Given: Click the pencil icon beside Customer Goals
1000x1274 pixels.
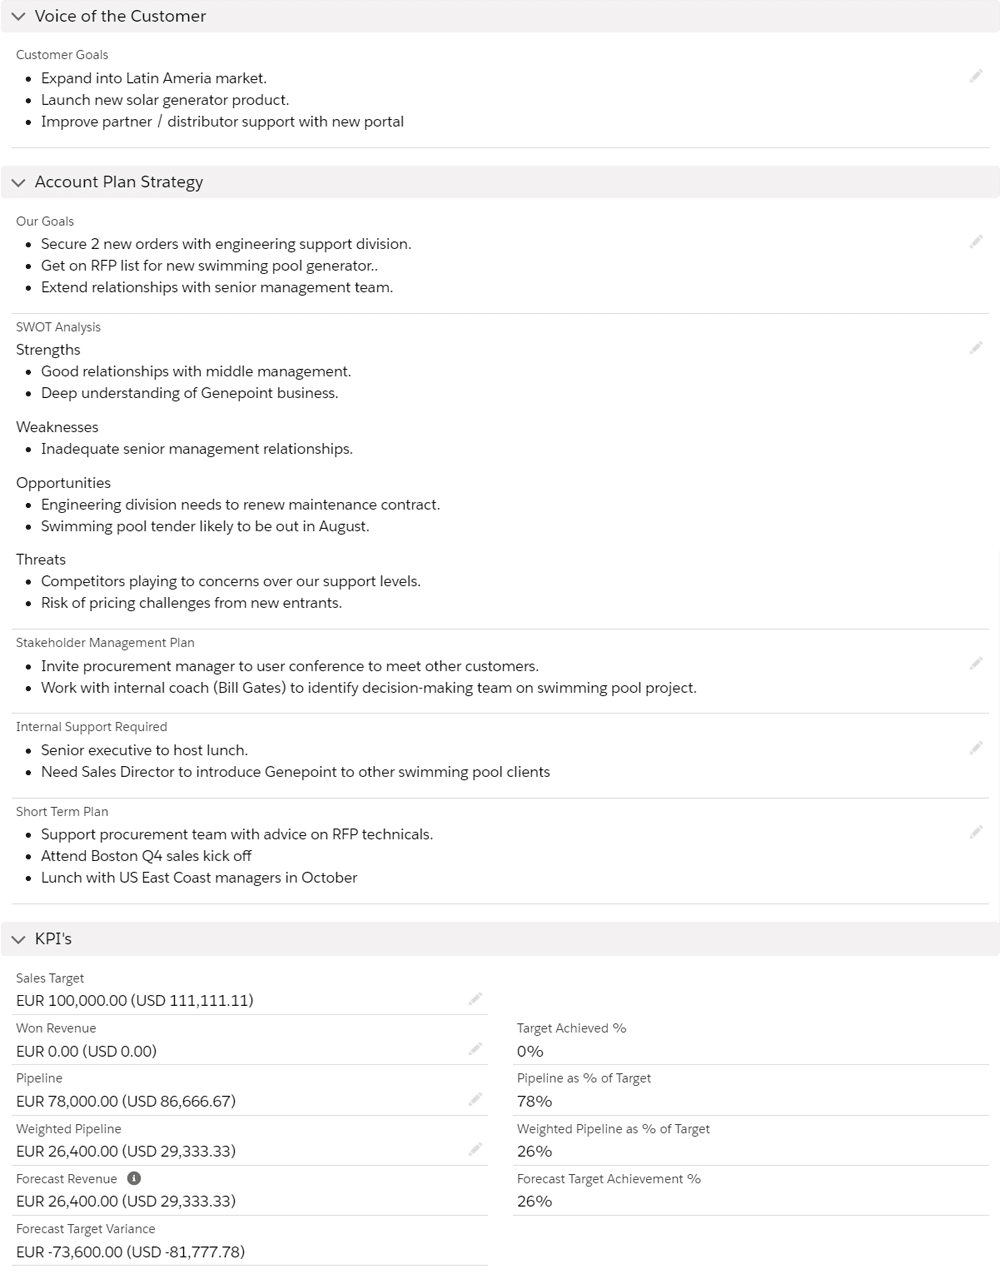Looking at the screenshot, I should [x=976, y=77].
